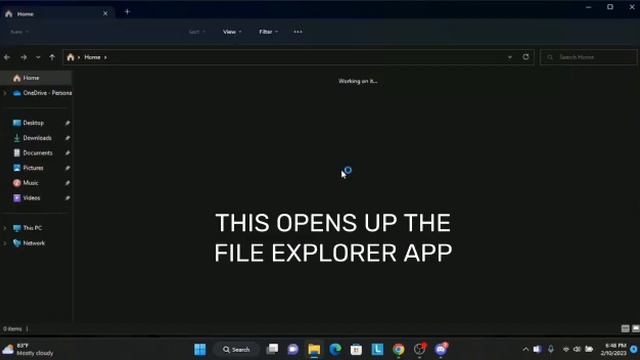640x360 pixels.
Task: Click the pin icon beside Pictures
Action: click(67, 168)
